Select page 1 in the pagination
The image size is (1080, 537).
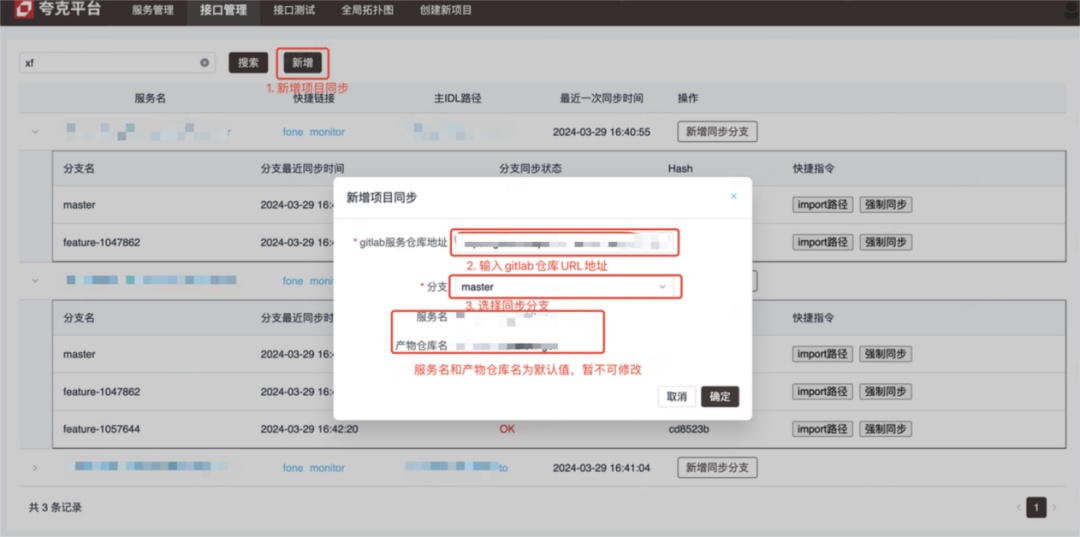tap(1036, 507)
